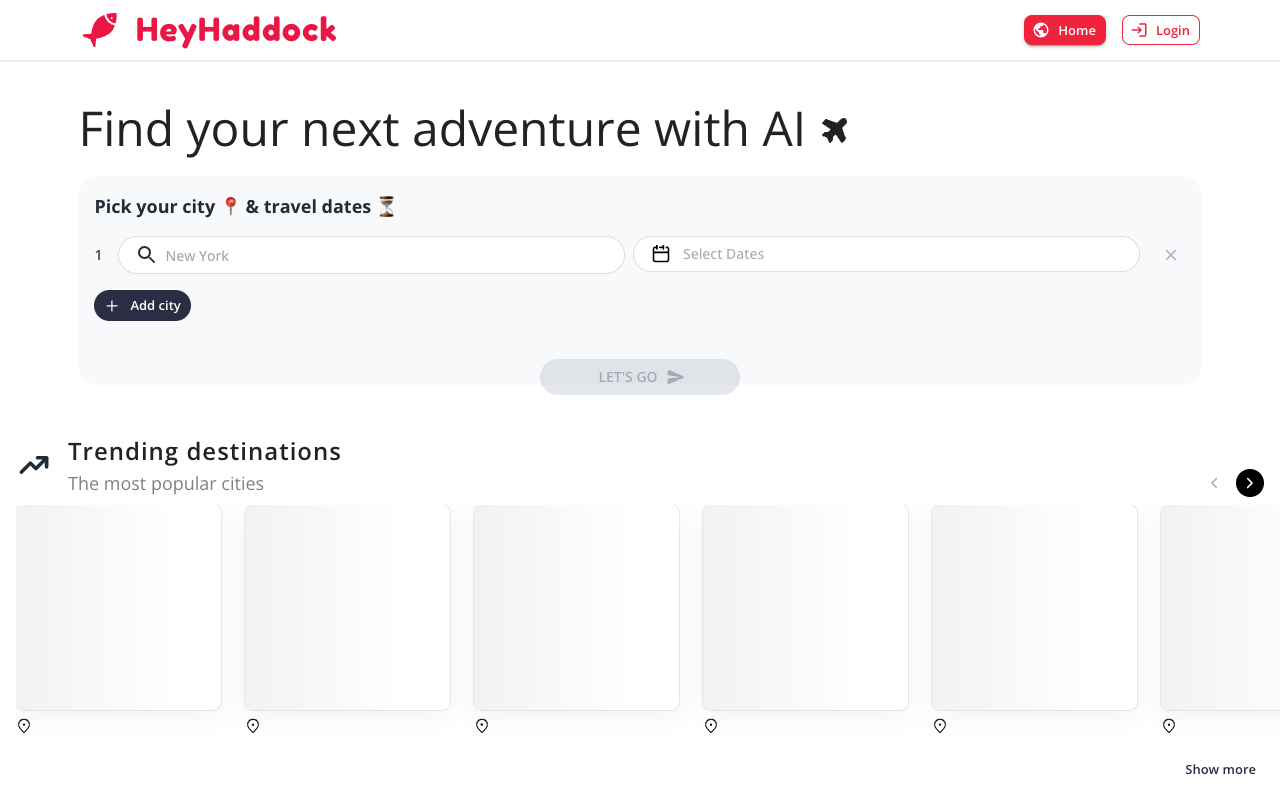
Task: Click the globe icon in Home button
Action: pyautogui.click(x=1041, y=30)
